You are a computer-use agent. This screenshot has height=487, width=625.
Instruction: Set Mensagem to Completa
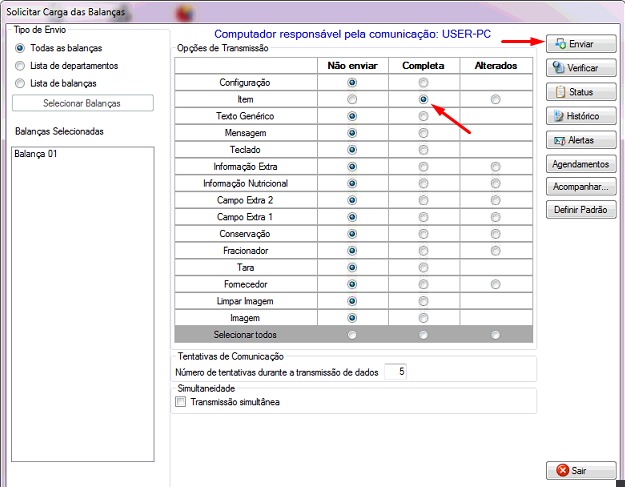coord(423,133)
